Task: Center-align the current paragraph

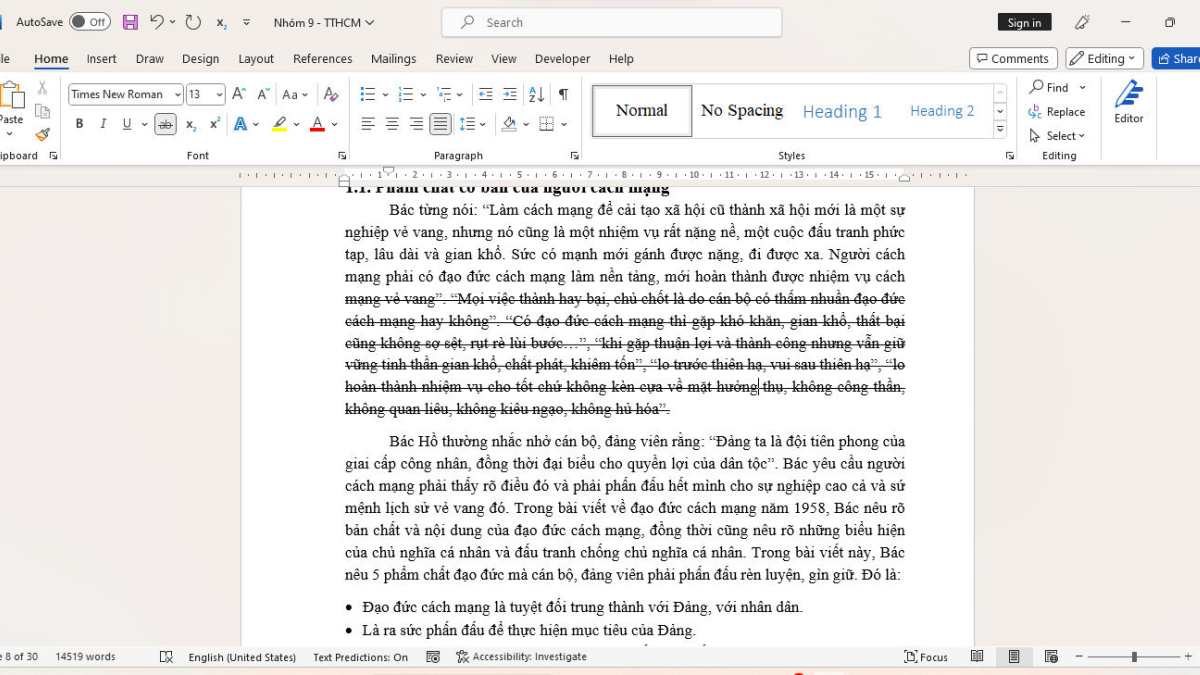Action: click(x=391, y=123)
